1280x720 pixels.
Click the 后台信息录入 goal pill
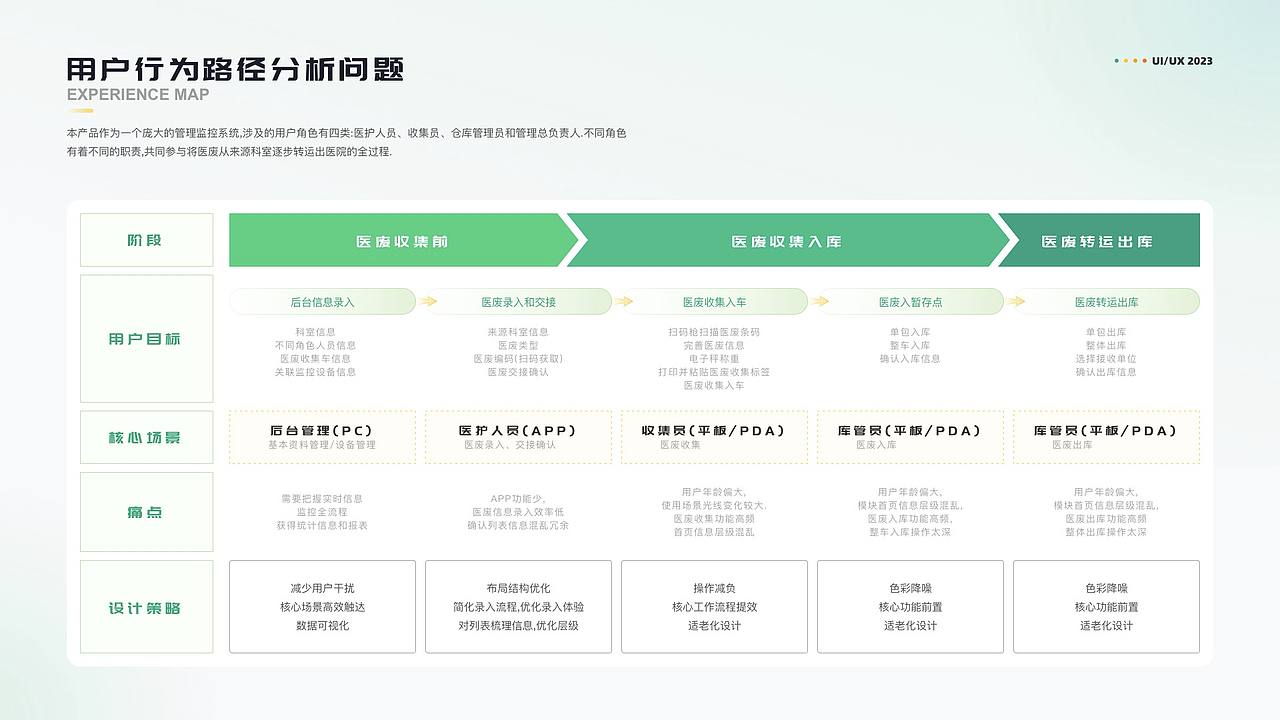pos(322,301)
